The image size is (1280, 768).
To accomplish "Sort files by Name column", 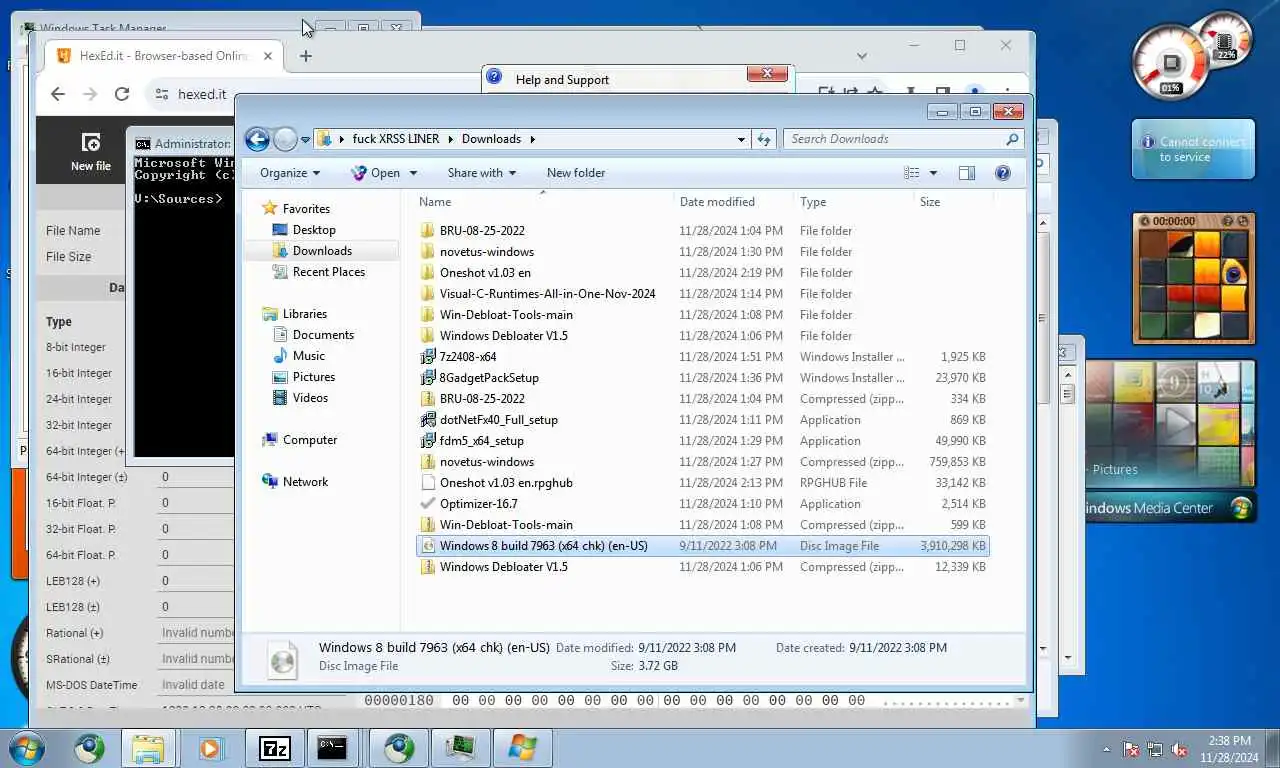I will [x=542, y=202].
